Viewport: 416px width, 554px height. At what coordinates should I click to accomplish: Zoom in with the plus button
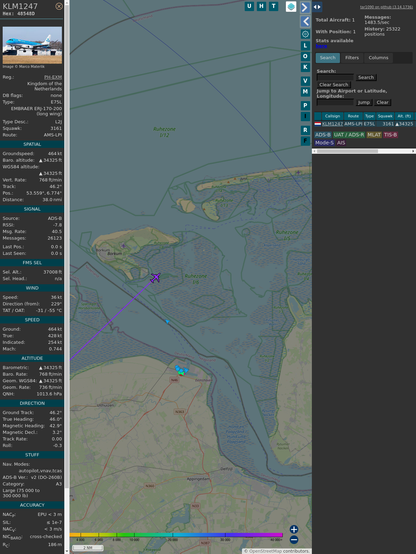[294, 529]
